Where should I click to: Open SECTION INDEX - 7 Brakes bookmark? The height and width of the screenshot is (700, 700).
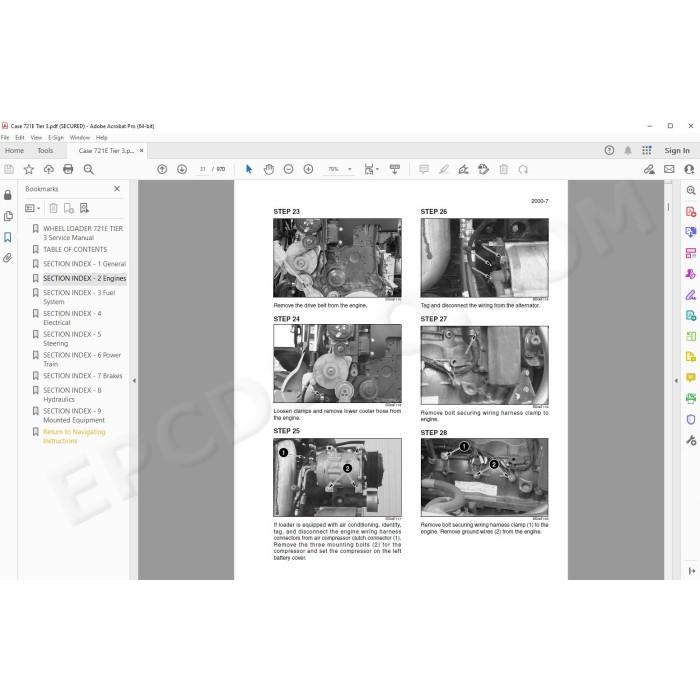tap(83, 375)
